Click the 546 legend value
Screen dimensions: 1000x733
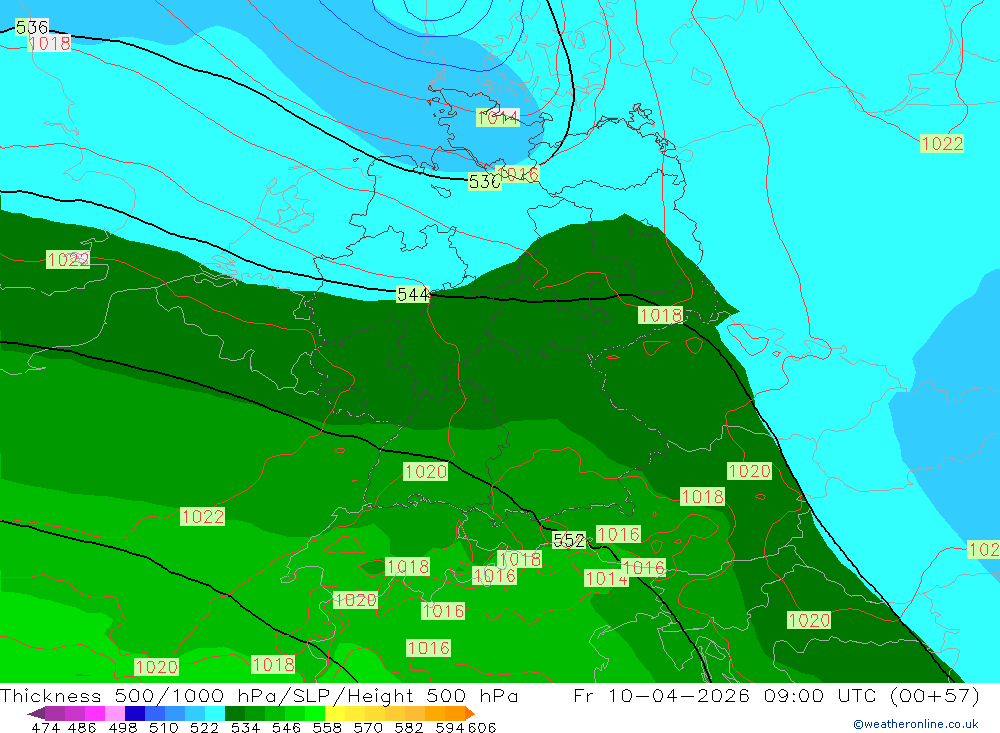click(286, 727)
